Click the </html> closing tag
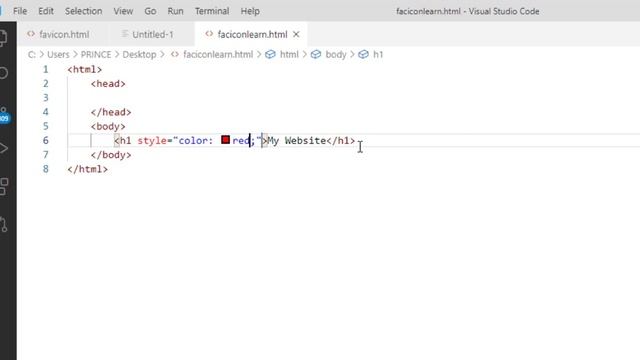 pos(88,169)
